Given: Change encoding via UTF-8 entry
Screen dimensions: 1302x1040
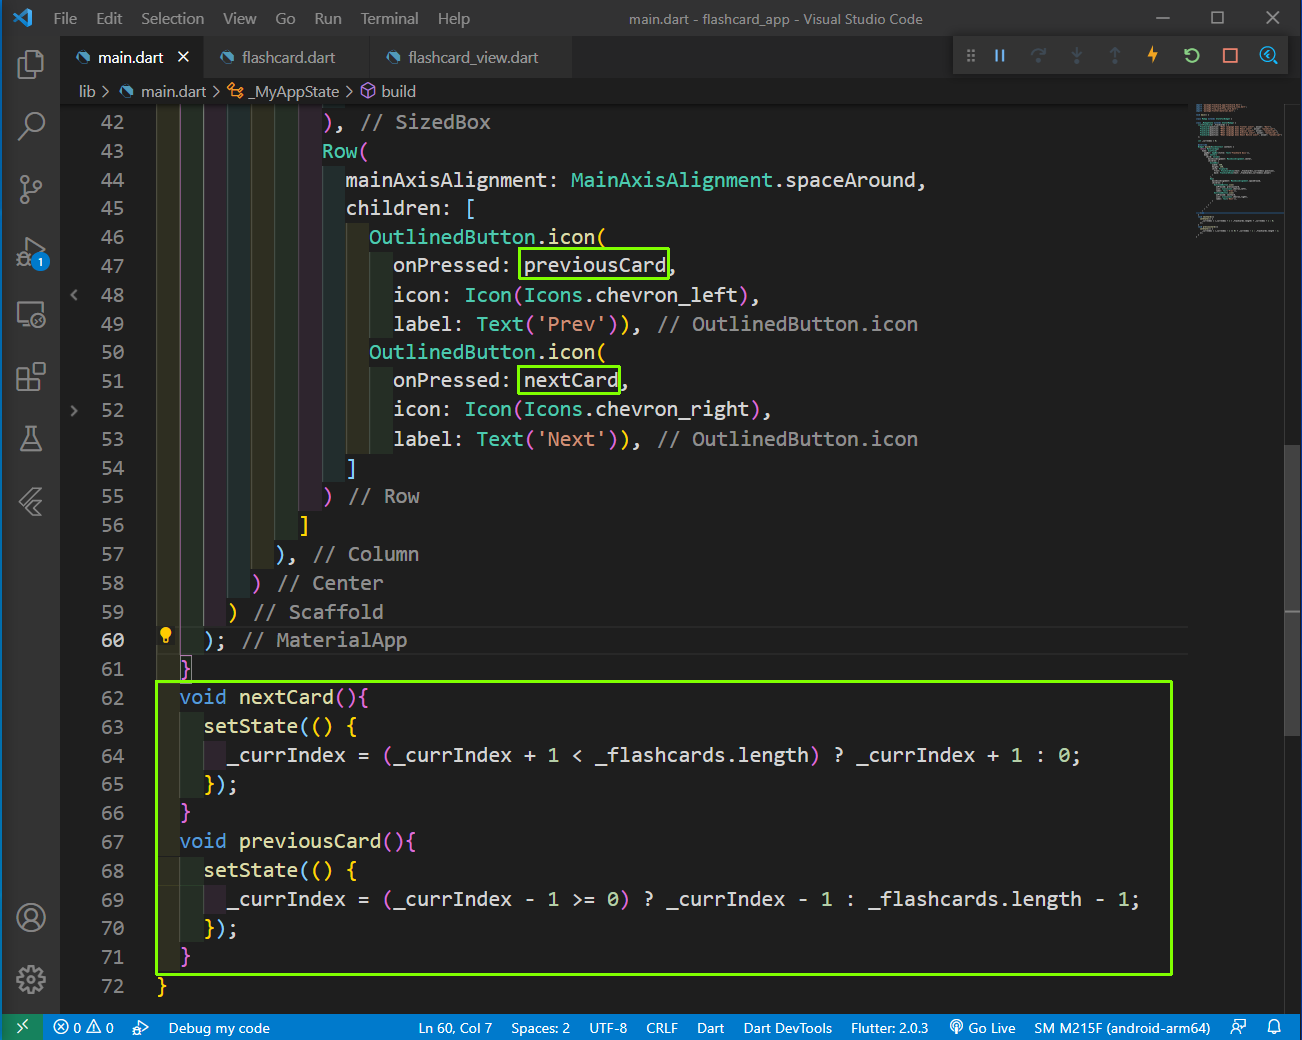Looking at the screenshot, I should pos(608,1028).
